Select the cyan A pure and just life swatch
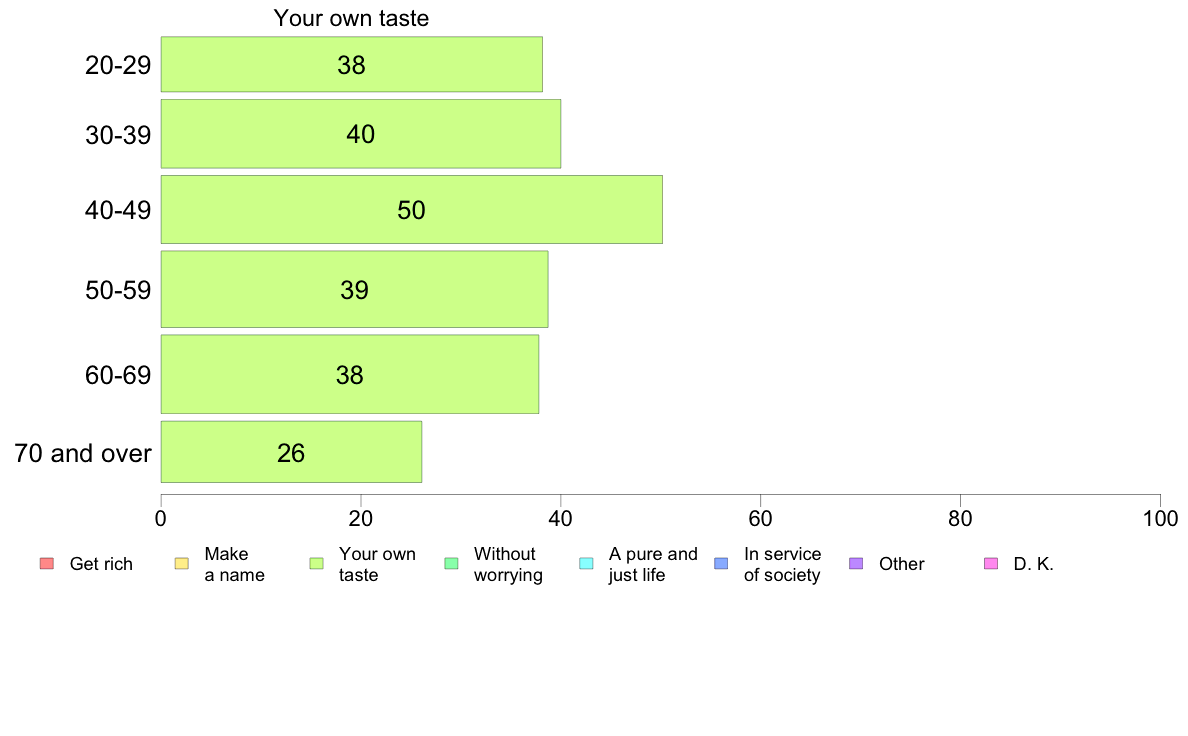Viewport: 1188px width, 736px height. tap(586, 563)
